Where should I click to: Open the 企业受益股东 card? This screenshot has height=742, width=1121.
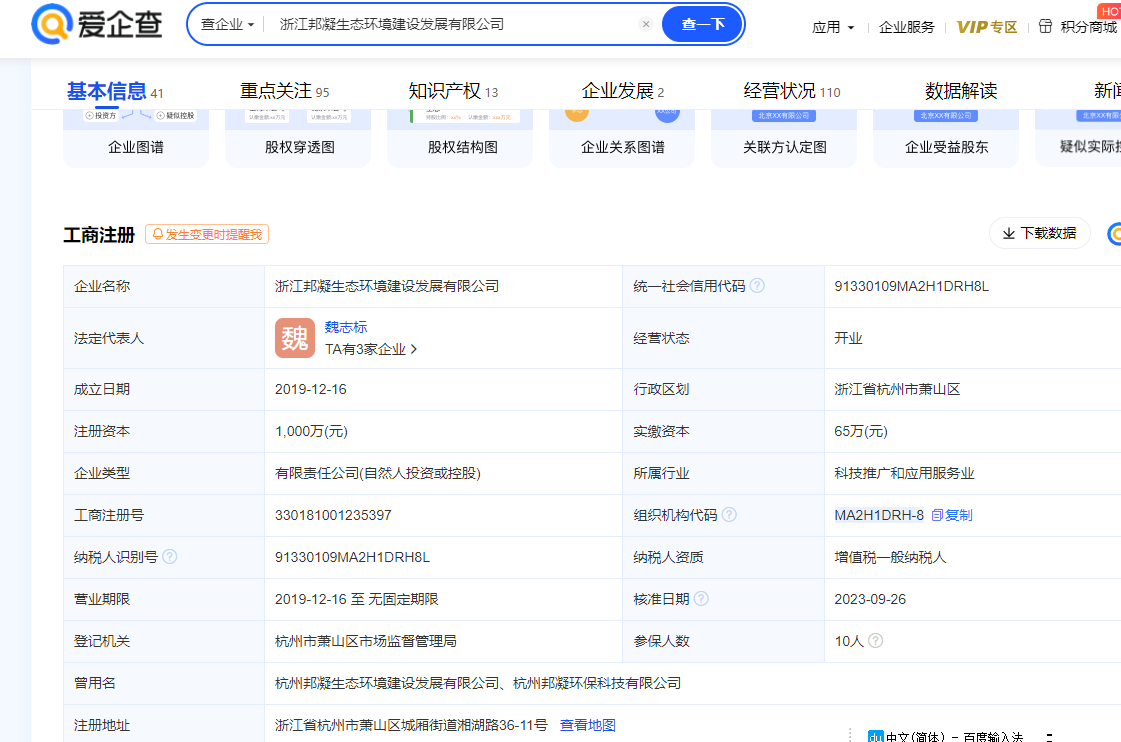tap(946, 139)
